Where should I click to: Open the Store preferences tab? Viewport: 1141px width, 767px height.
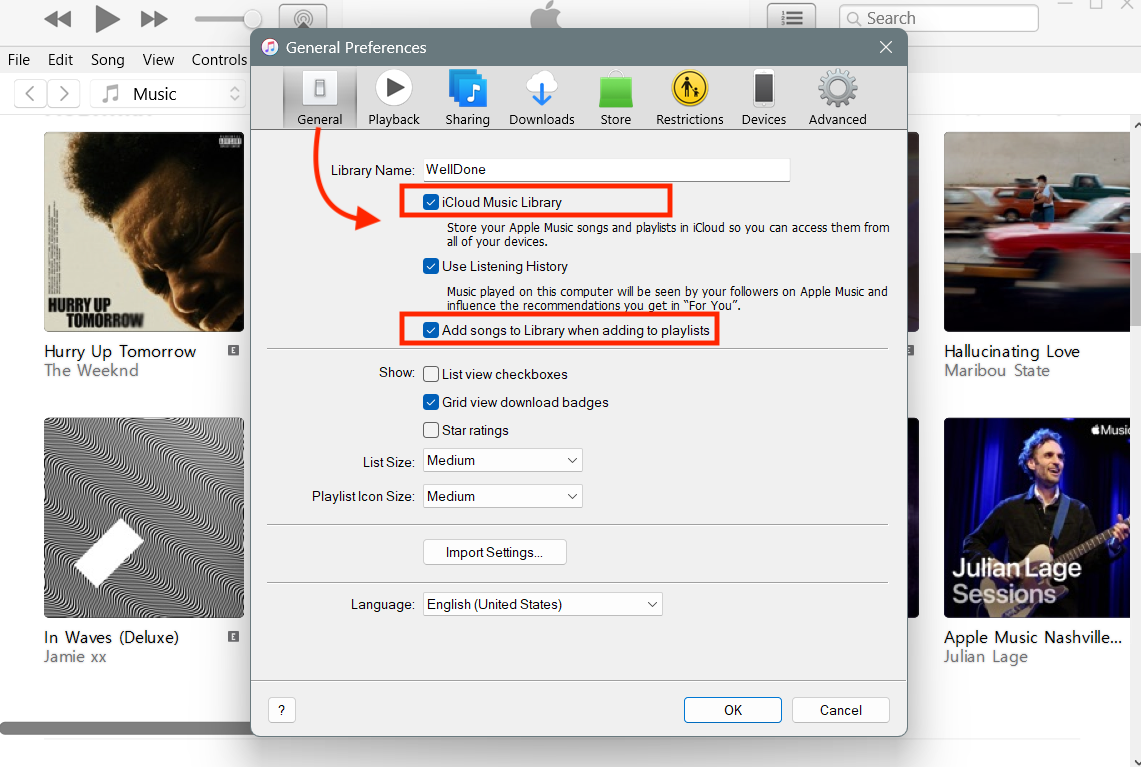point(616,98)
